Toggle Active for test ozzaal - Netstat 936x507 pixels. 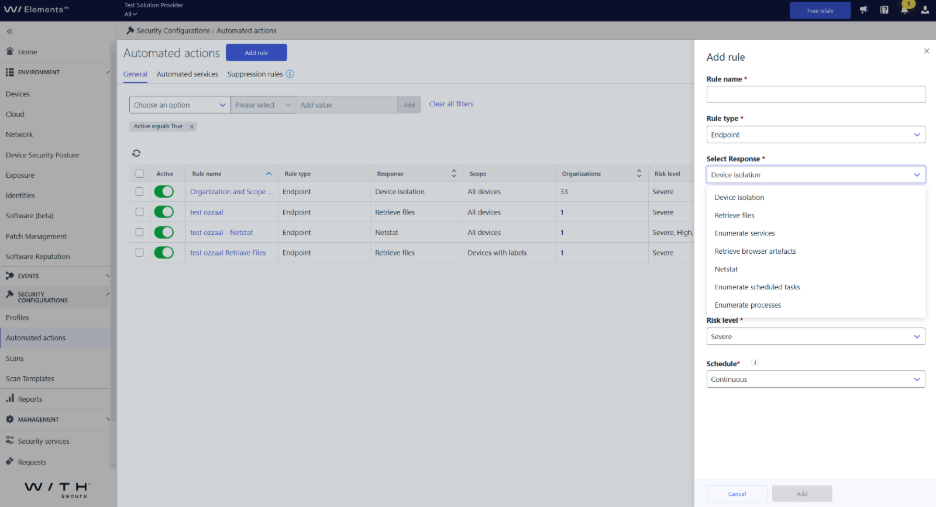tap(164, 232)
